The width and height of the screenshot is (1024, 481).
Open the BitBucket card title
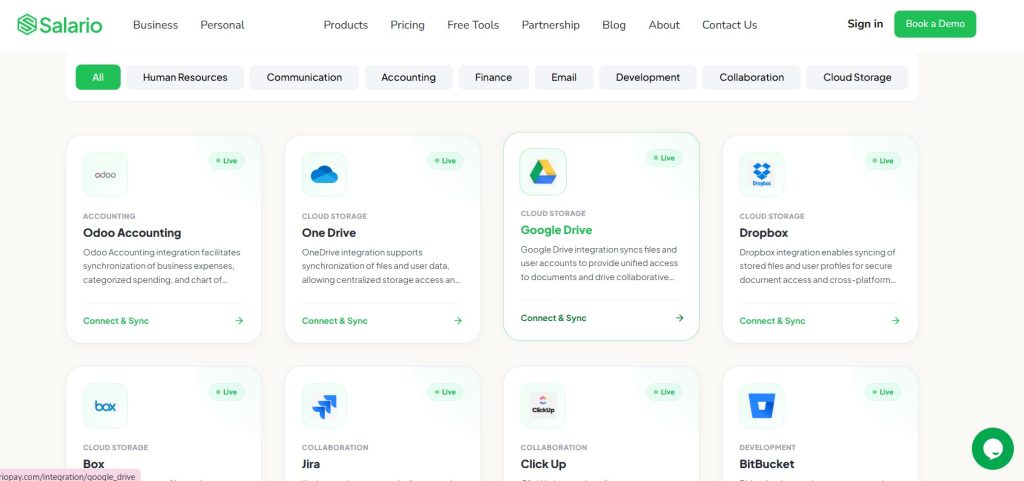(767, 464)
